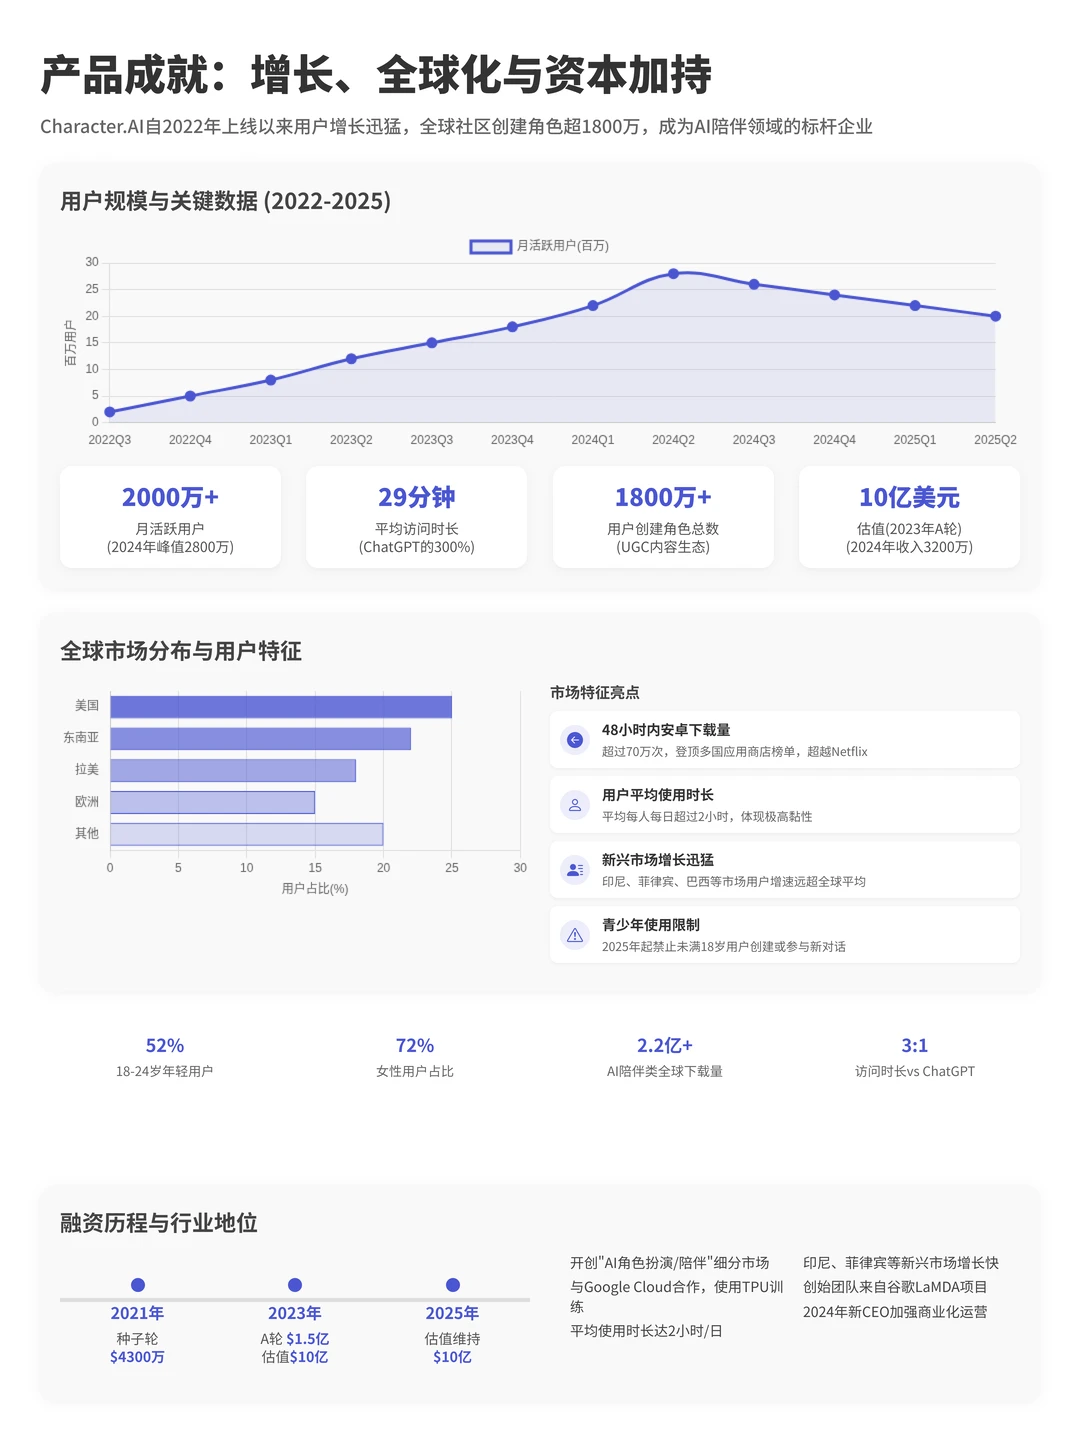Click the arrow icon beside 48小时内安卓下载量

pyautogui.click(x=575, y=740)
